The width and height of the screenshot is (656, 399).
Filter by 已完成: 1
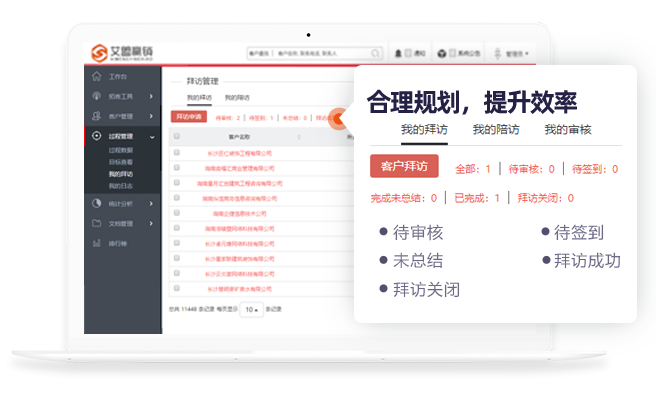click(477, 198)
